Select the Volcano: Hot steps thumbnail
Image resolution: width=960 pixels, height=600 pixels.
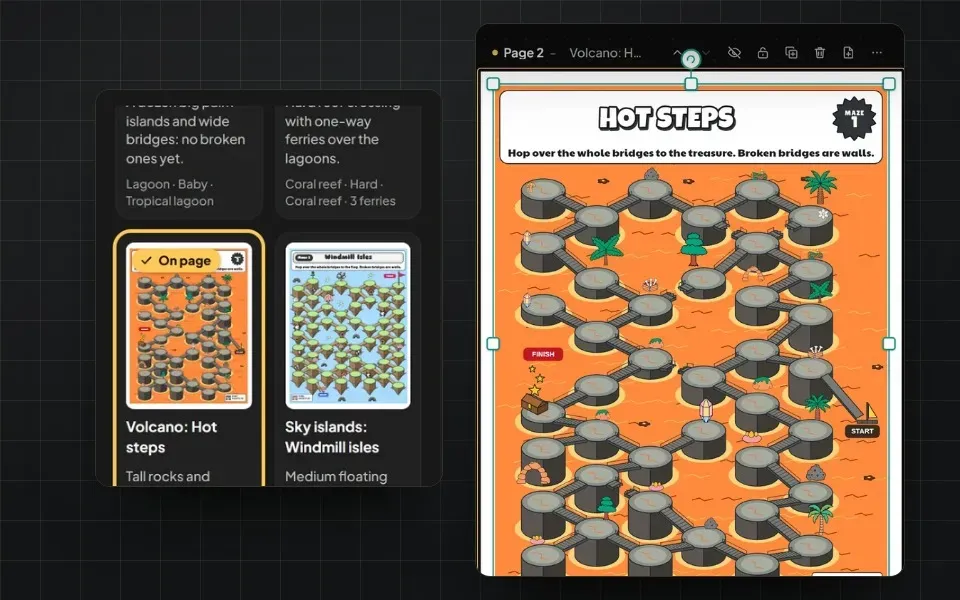[x=189, y=326]
